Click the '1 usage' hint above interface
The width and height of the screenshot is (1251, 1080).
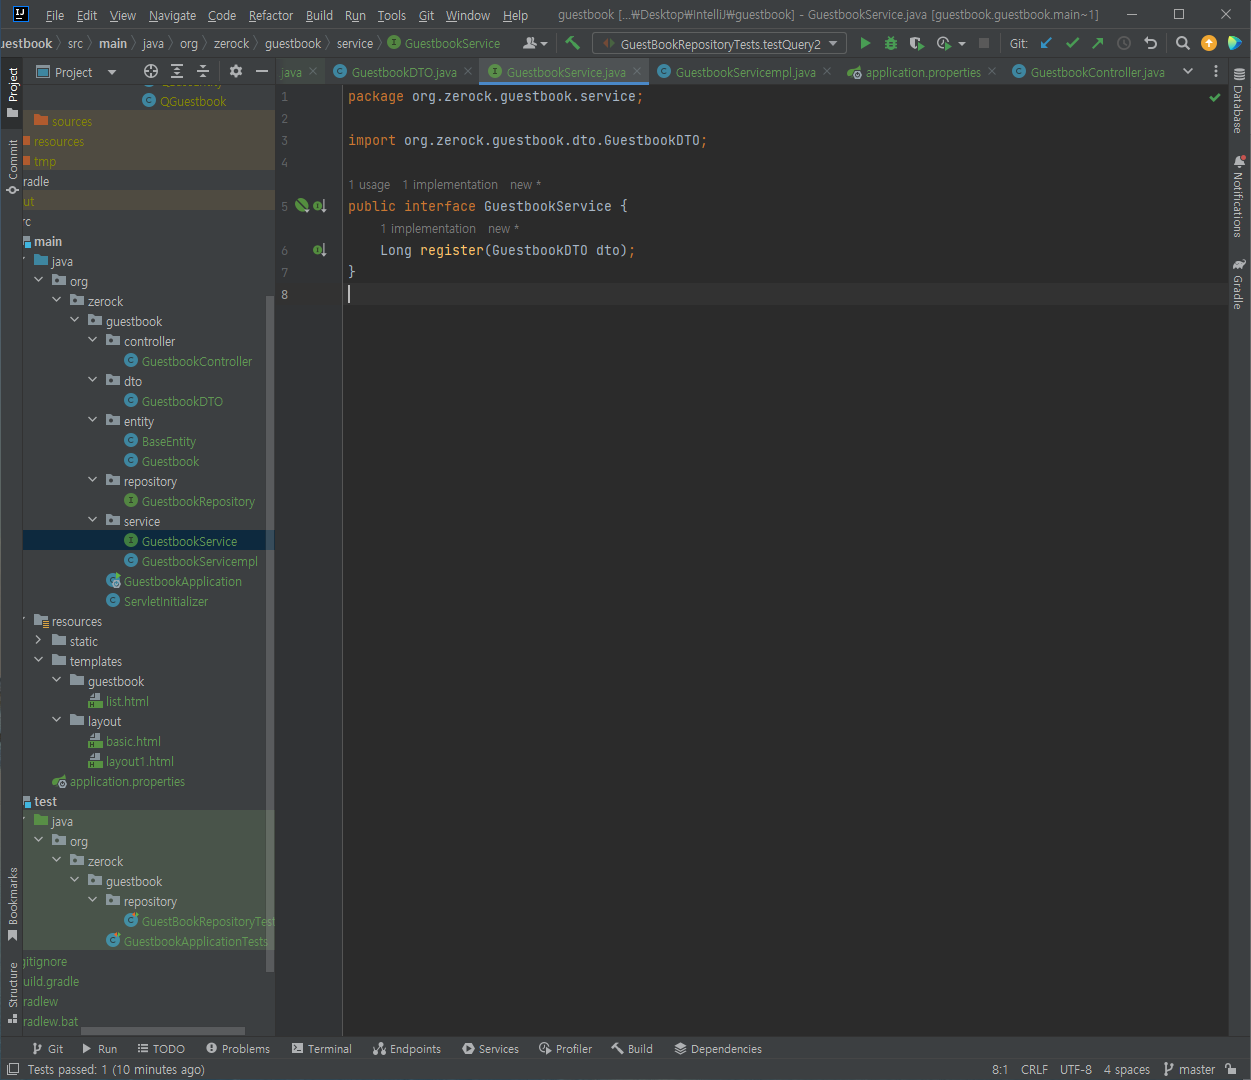pyautogui.click(x=369, y=185)
